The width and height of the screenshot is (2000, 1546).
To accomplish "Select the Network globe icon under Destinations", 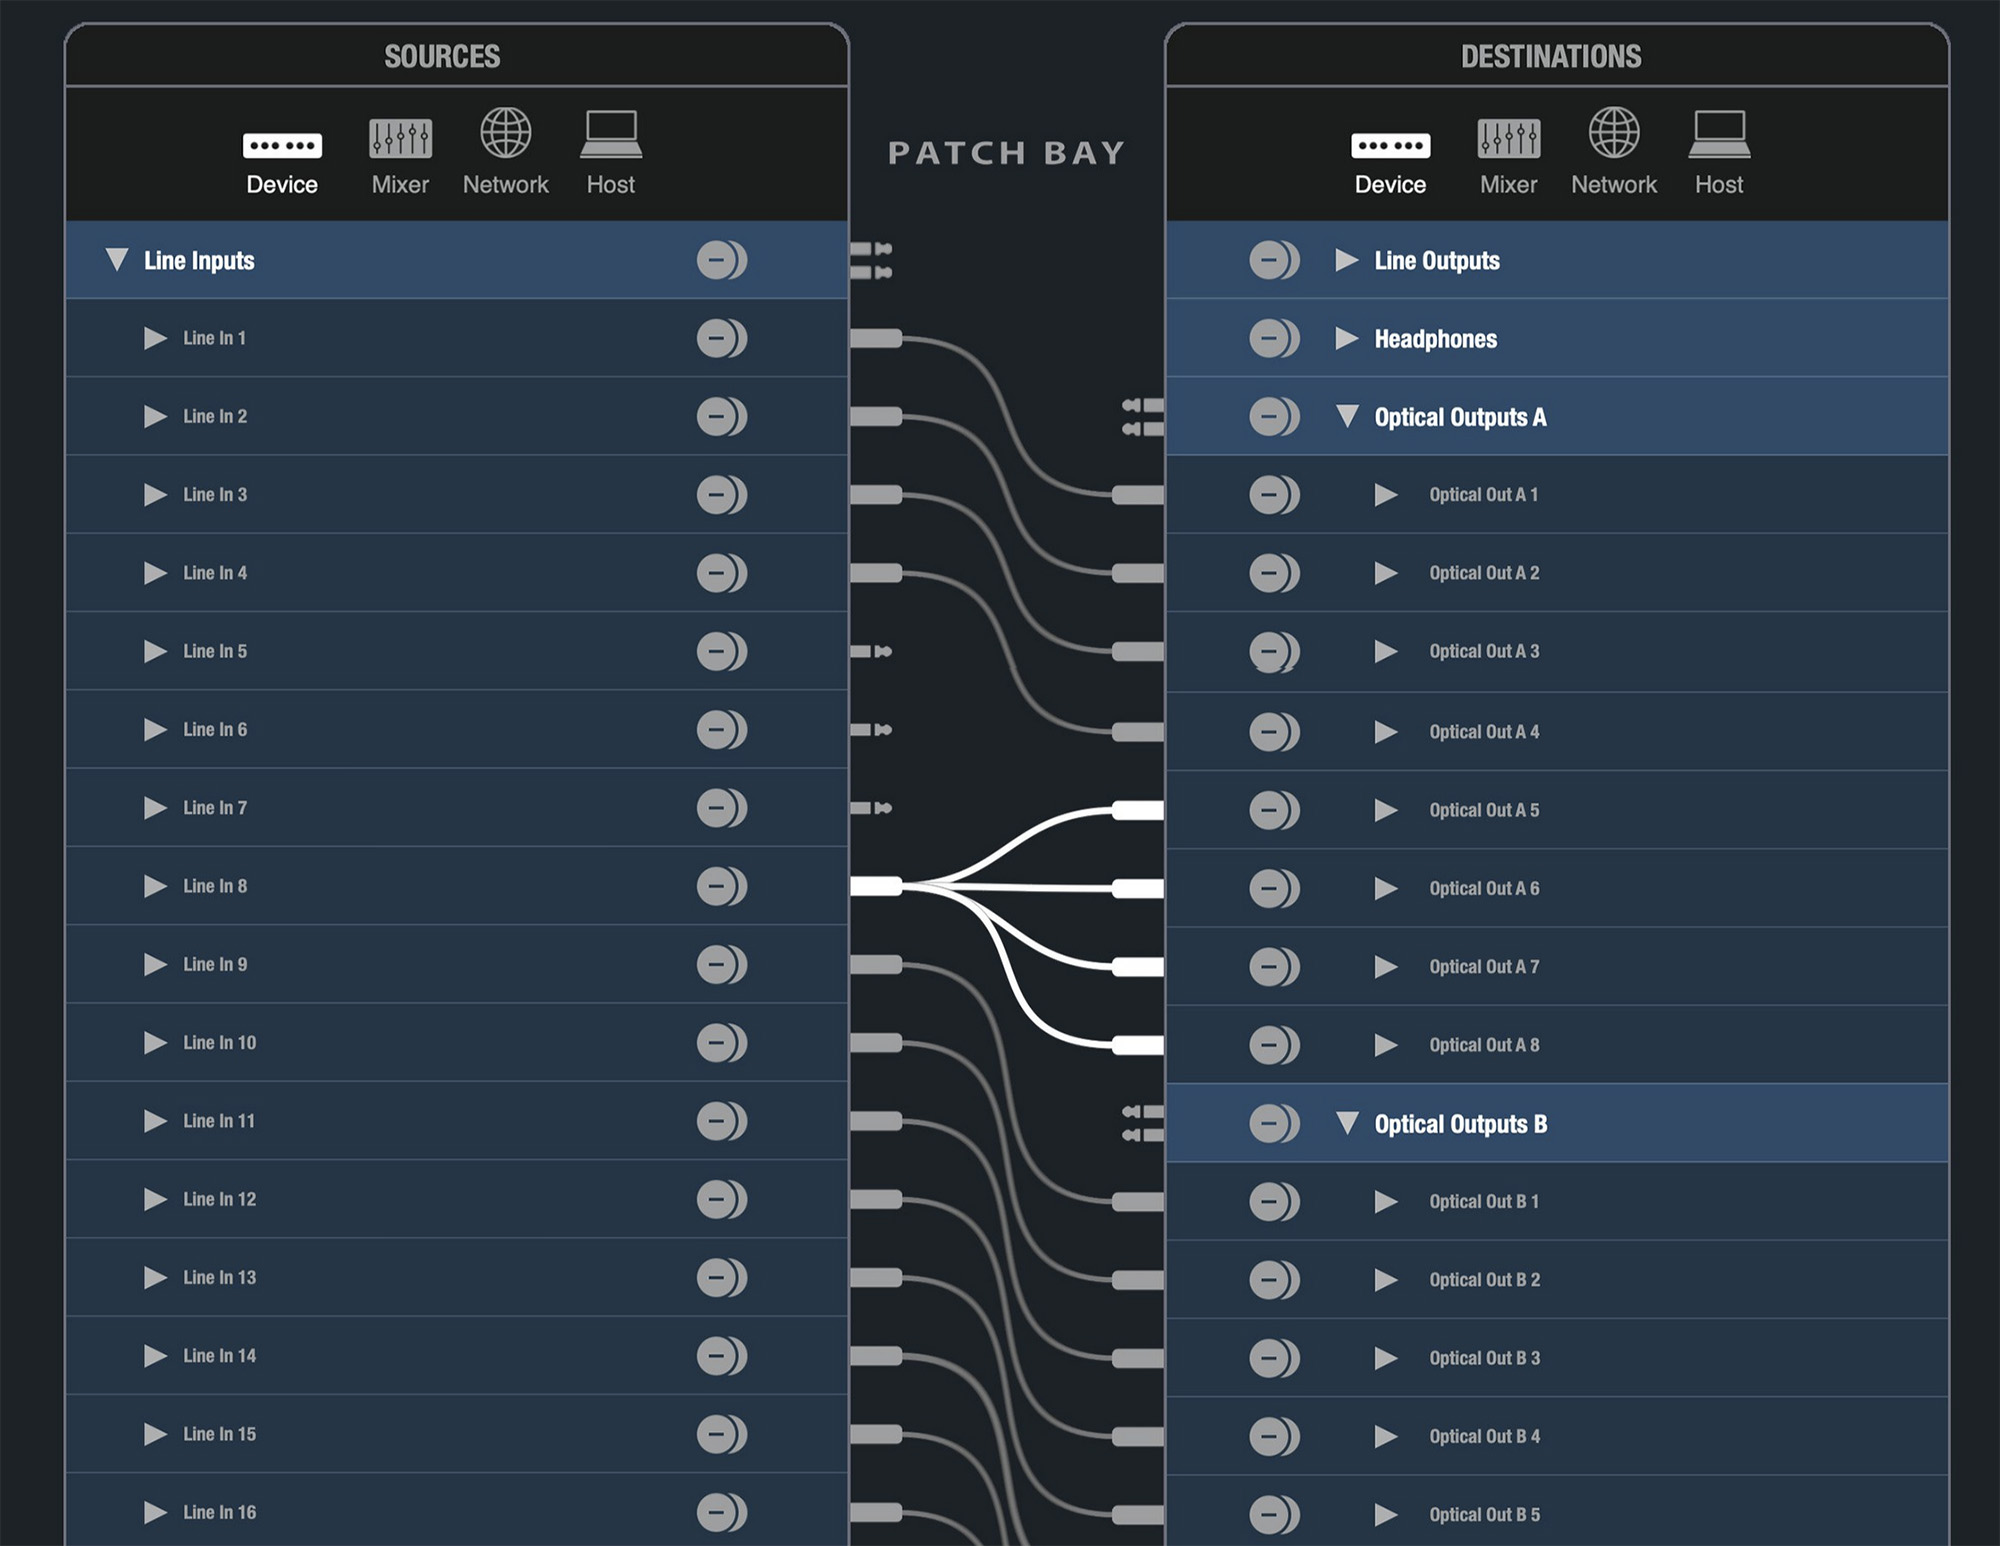I will [1614, 133].
